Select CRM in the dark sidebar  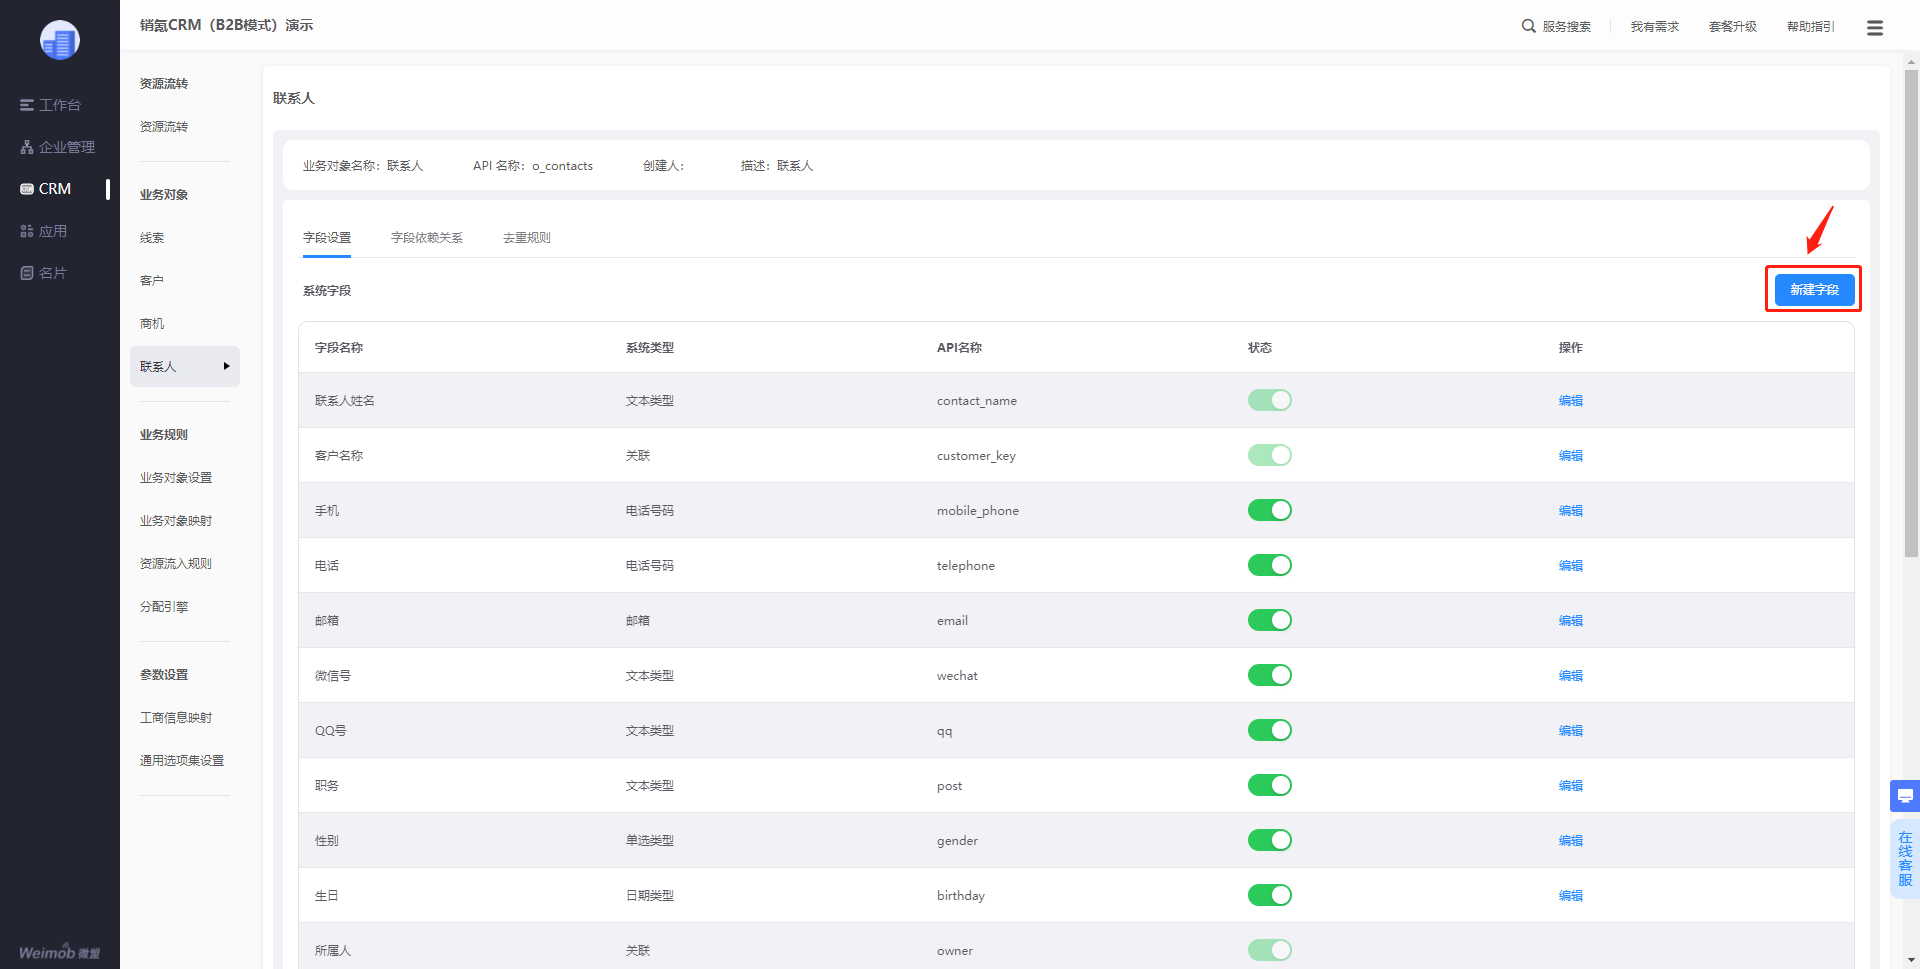click(46, 189)
